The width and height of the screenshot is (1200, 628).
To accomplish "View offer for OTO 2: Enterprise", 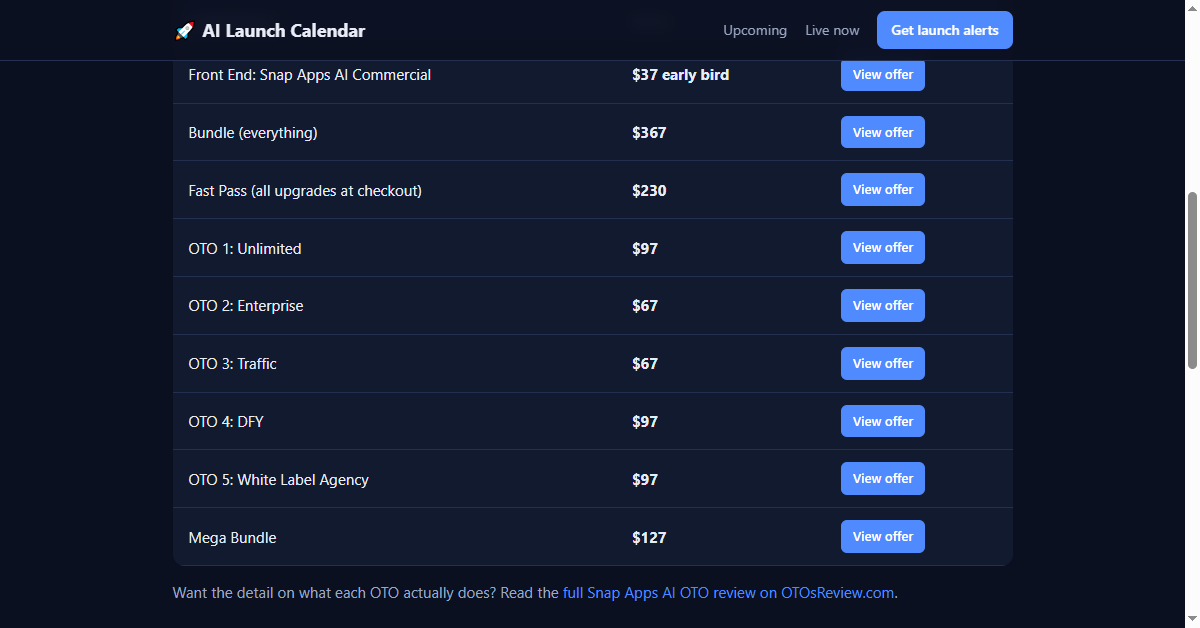I will click(x=883, y=305).
